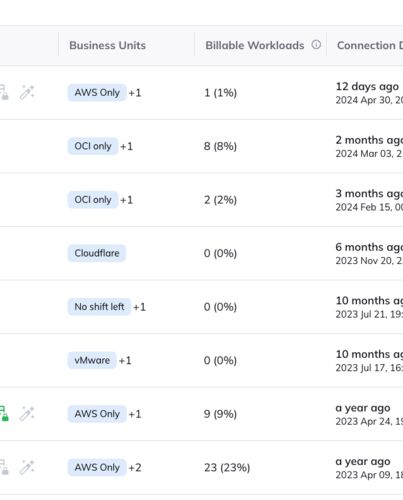Select the AWS Only tag in the 12 days ago row
This screenshot has height=500, width=403.
click(x=97, y=92)
